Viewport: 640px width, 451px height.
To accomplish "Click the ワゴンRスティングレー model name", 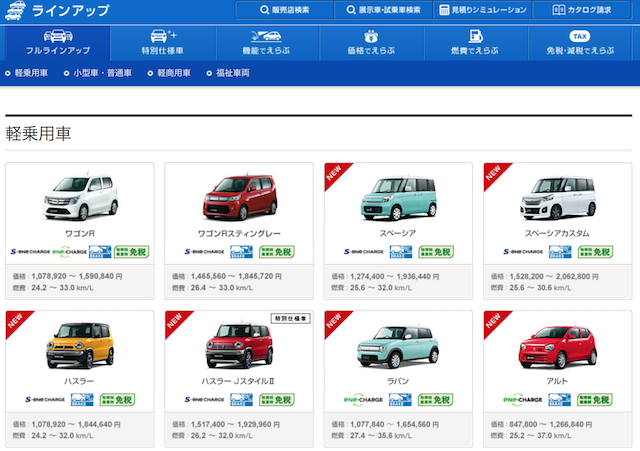I will [239, 233].
